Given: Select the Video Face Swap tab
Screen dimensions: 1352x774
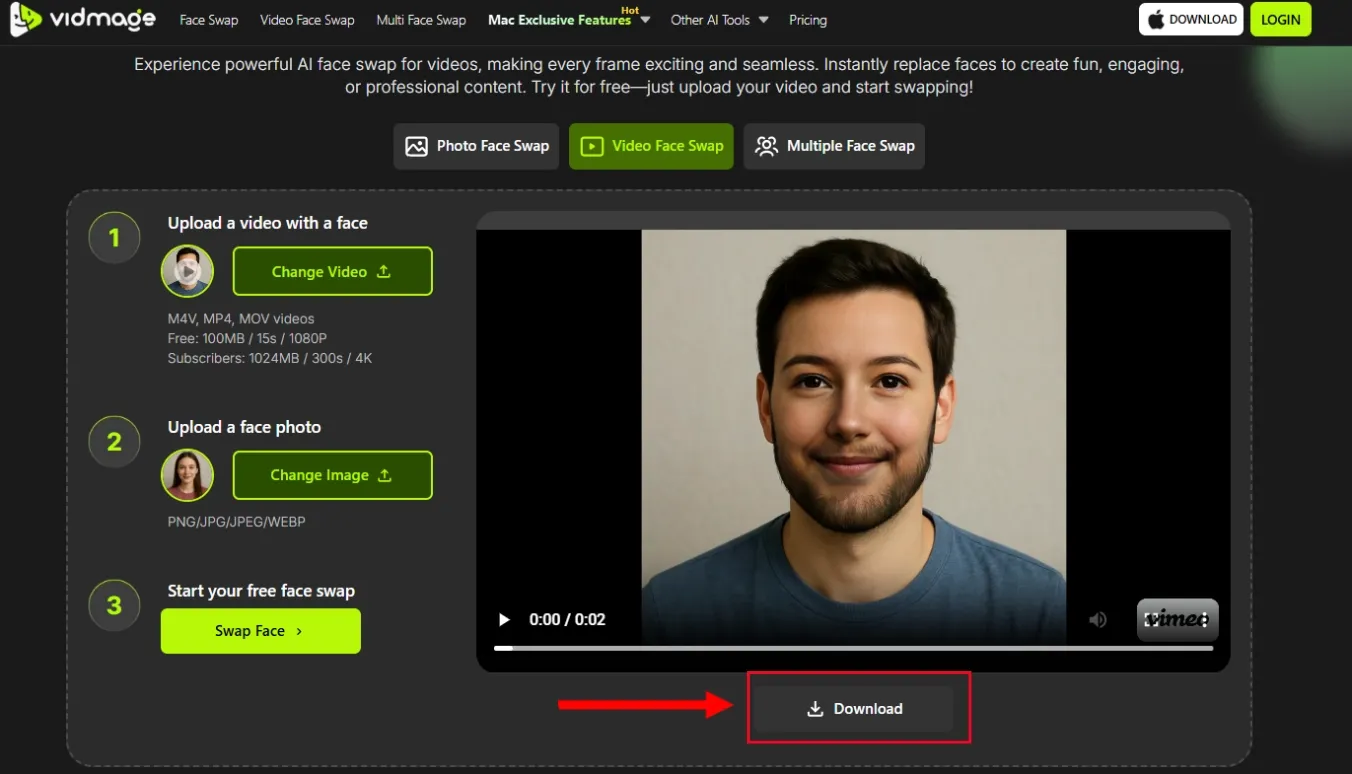Looking at the screenshot, I should [651, 146].
